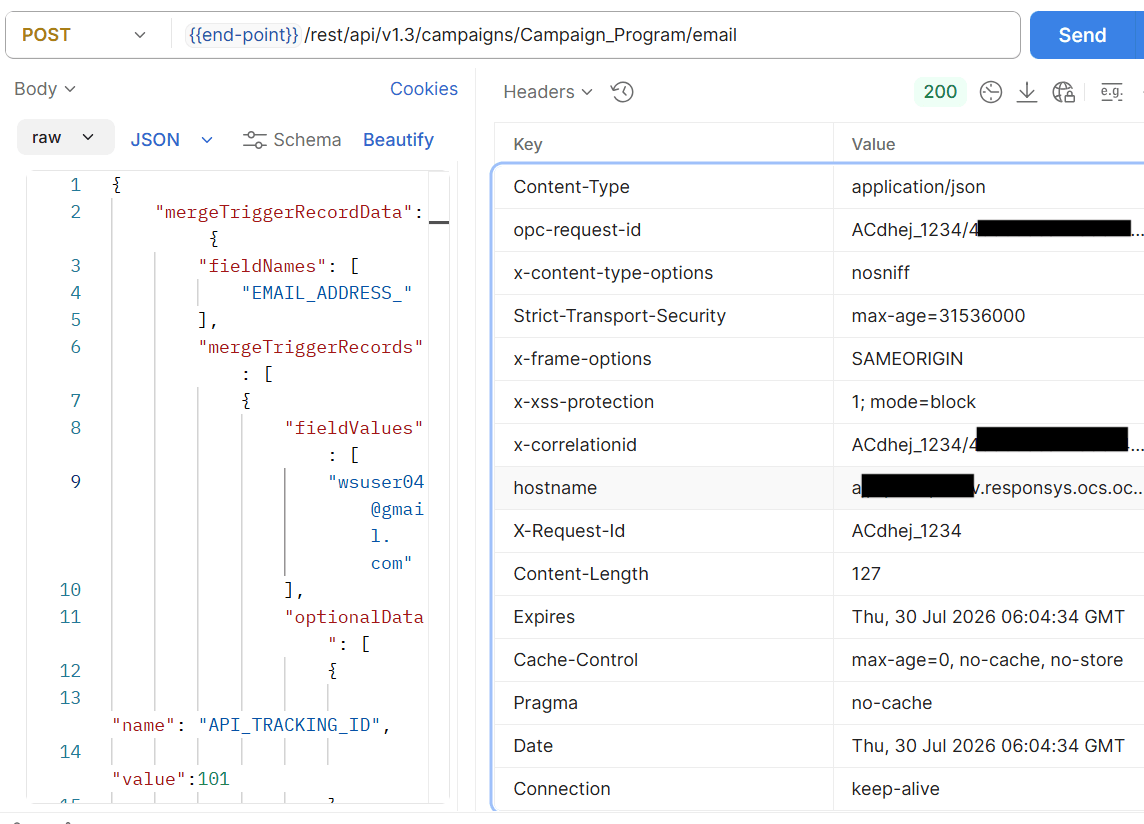Select the Content-Length key

click(x=581, y=574)
